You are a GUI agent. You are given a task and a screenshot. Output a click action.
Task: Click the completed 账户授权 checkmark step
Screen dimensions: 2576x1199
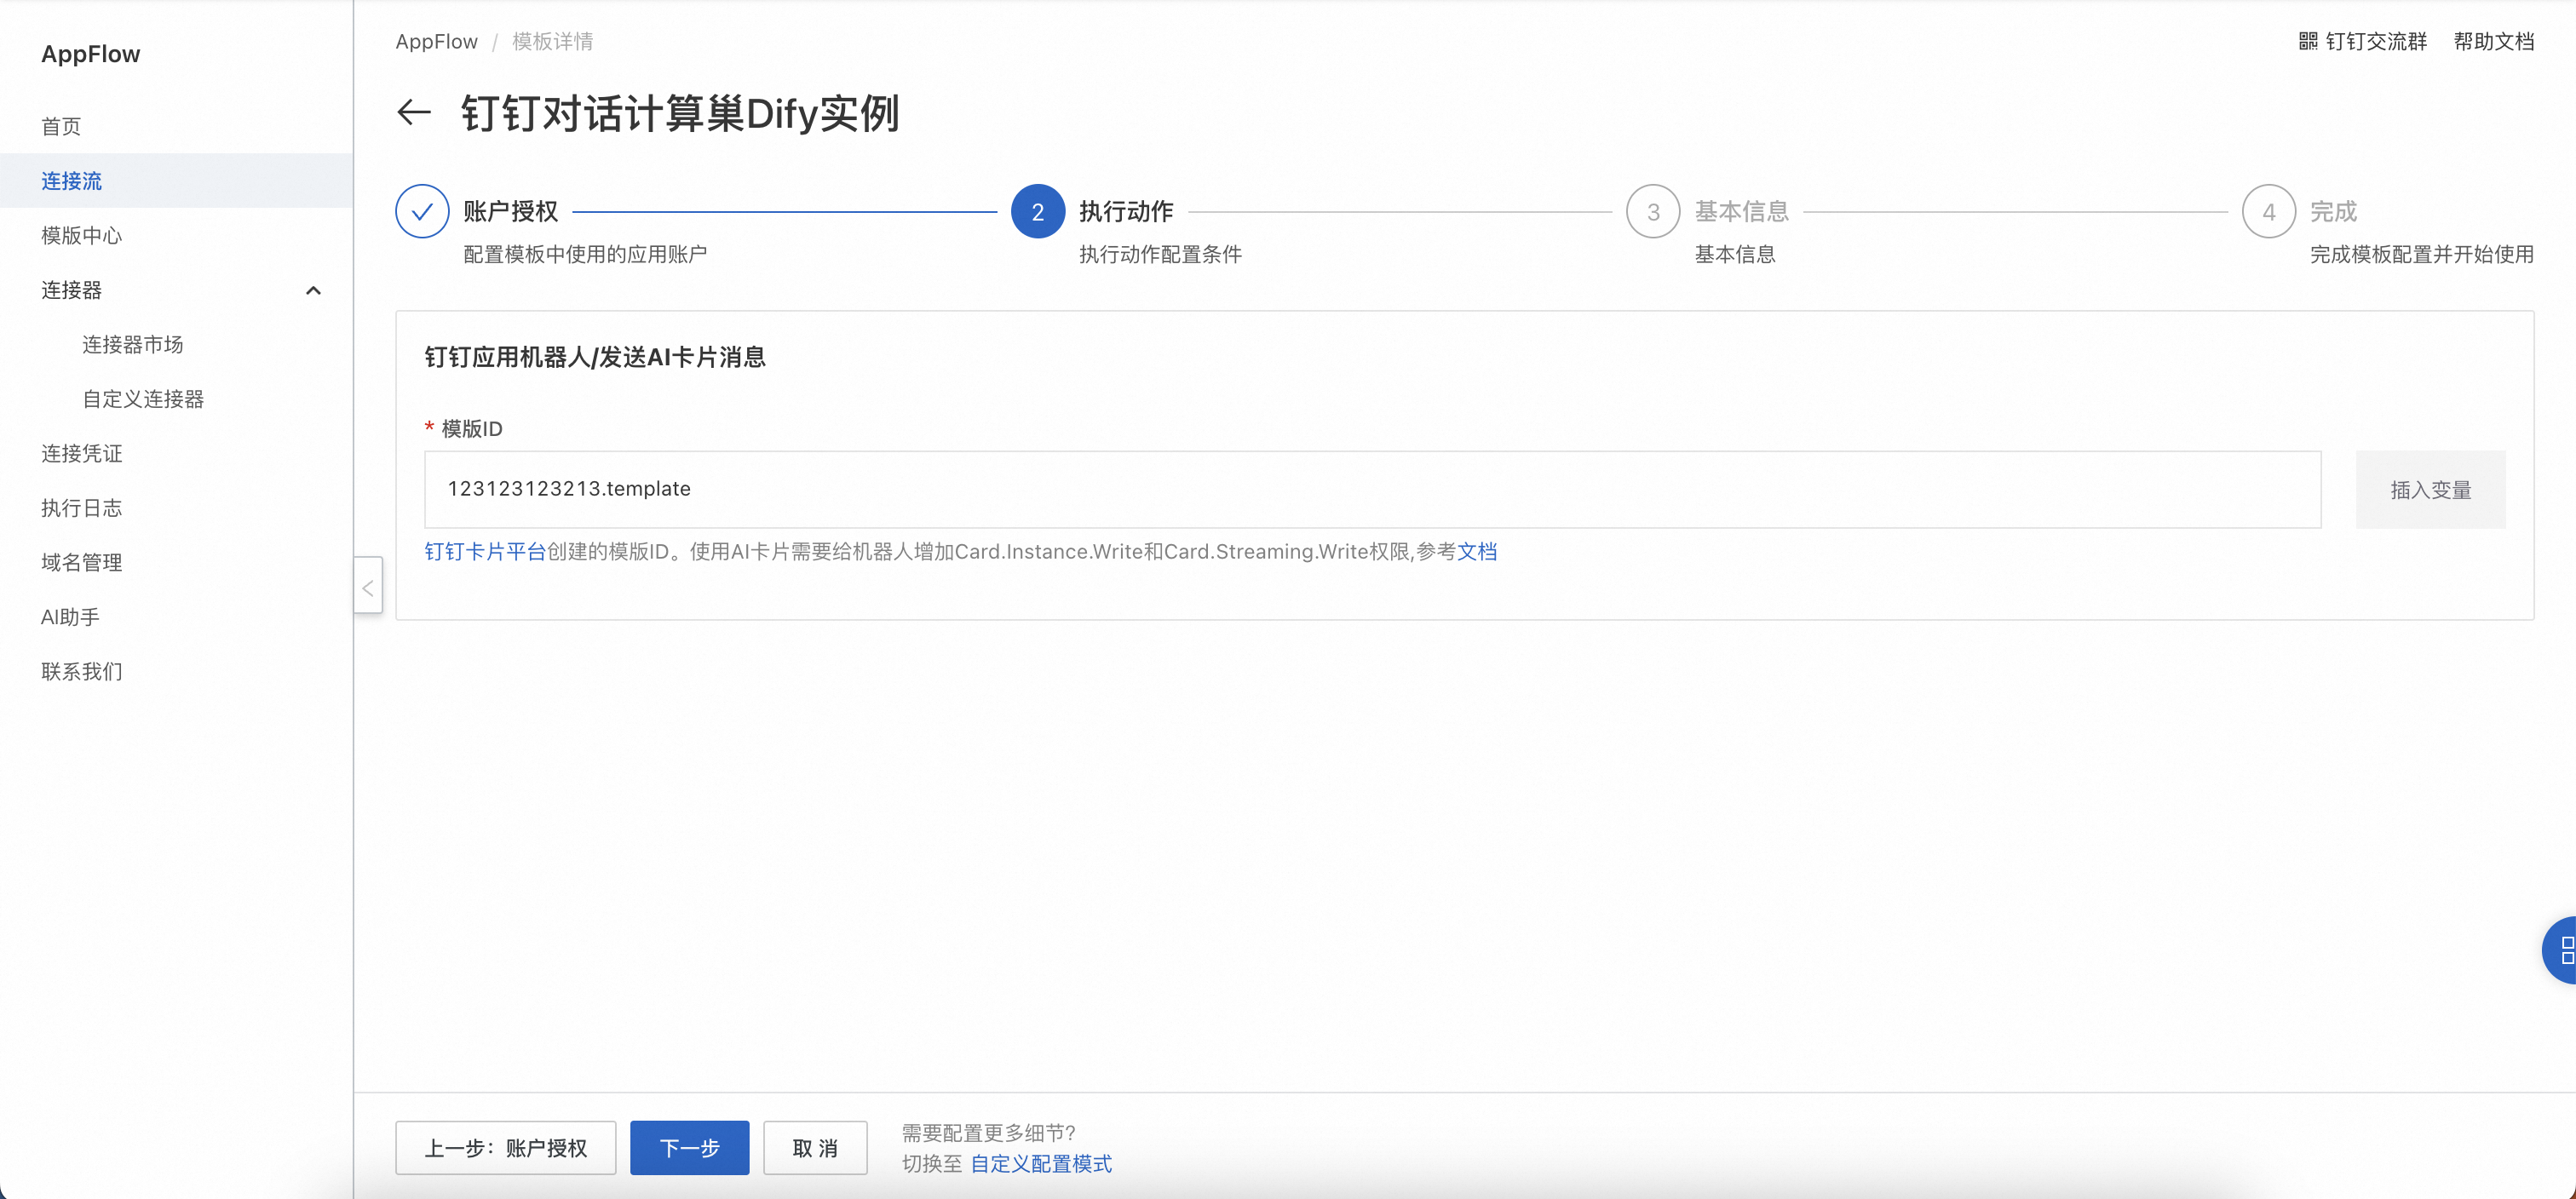click(x=422, y=211)
